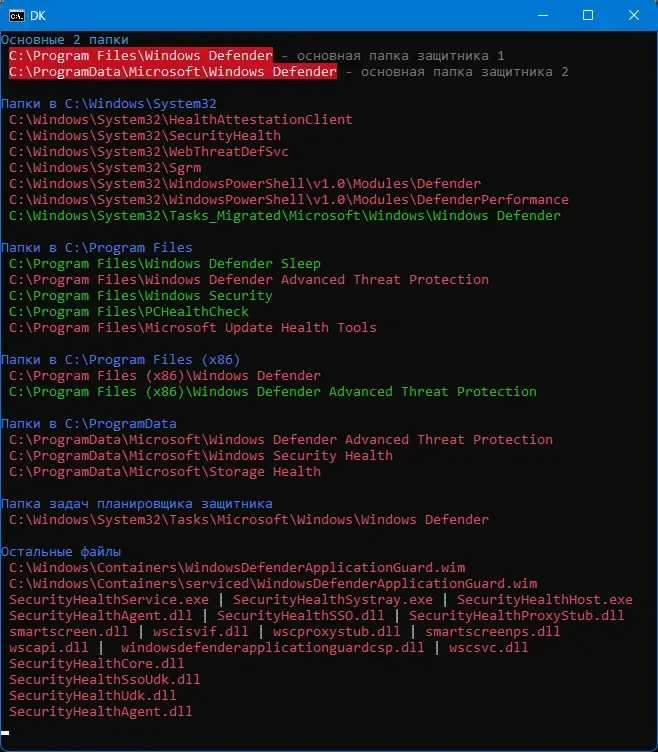Click the highlighted C:\ProgramData\Microsoft\Windows Defender path
658x752 pixels.
[172, 72]
